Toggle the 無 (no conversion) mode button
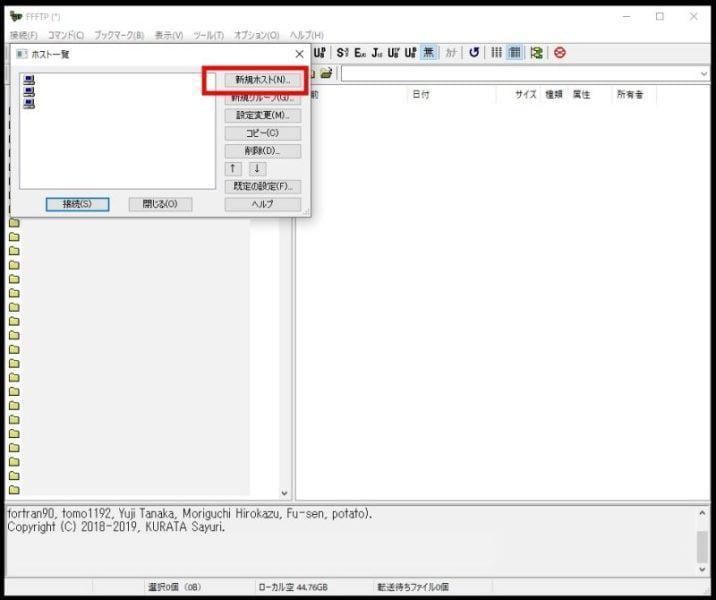 (x=429, y=53)
